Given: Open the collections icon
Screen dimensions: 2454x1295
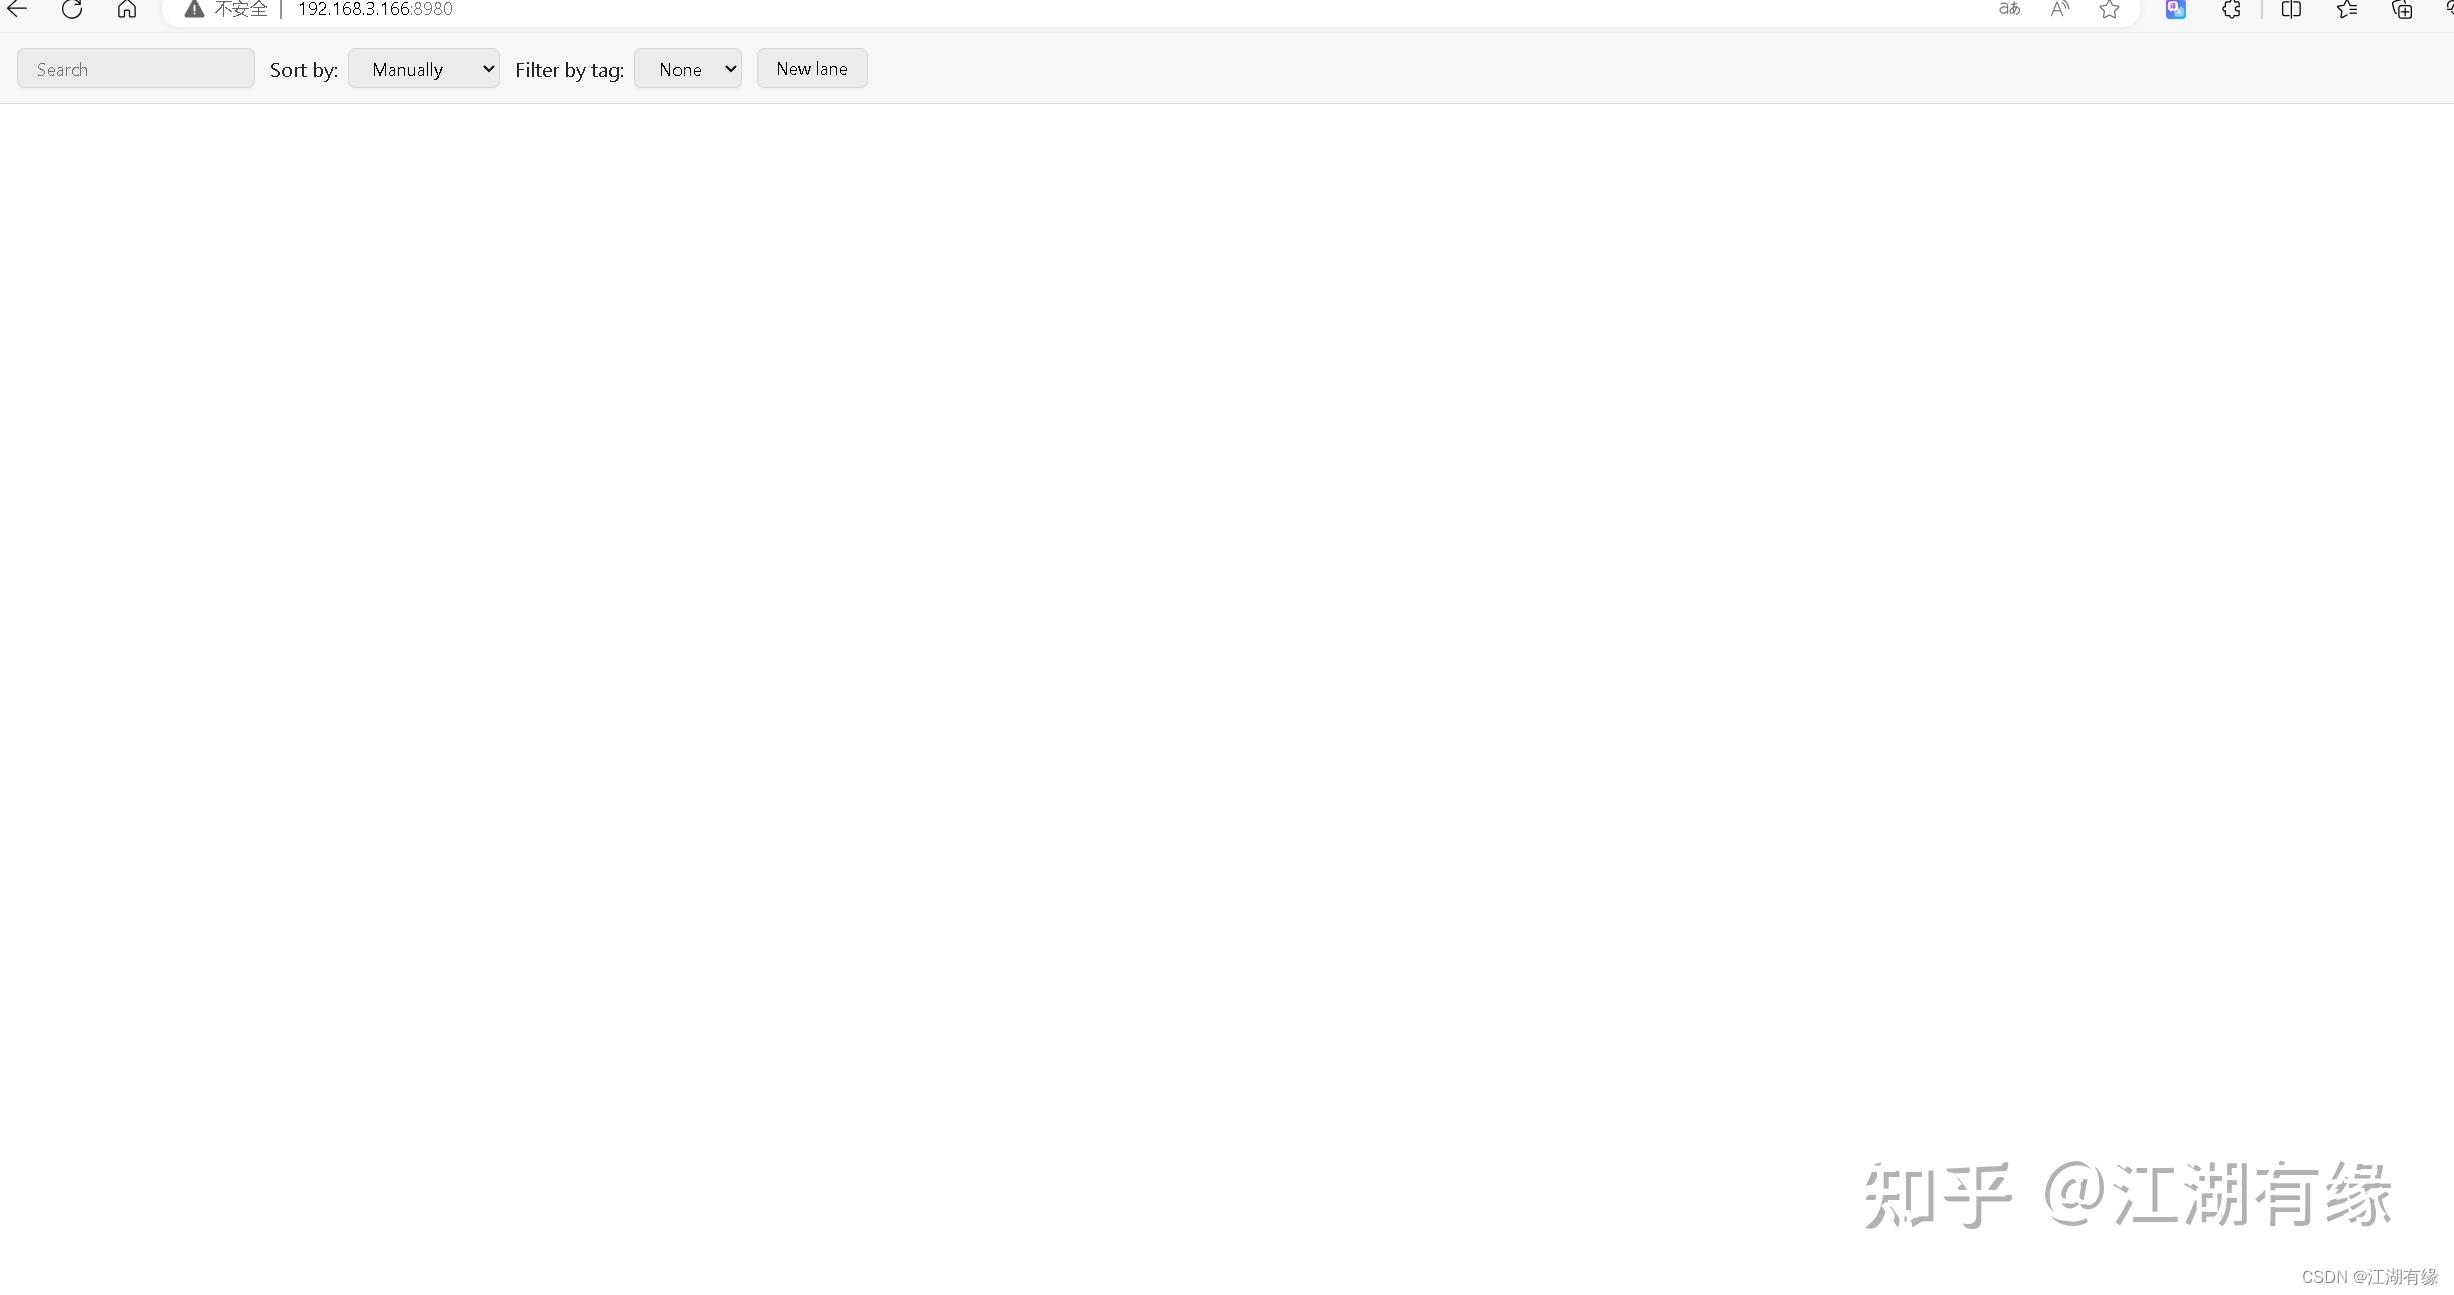Looking at the screenshot, I should point(2402,9).
